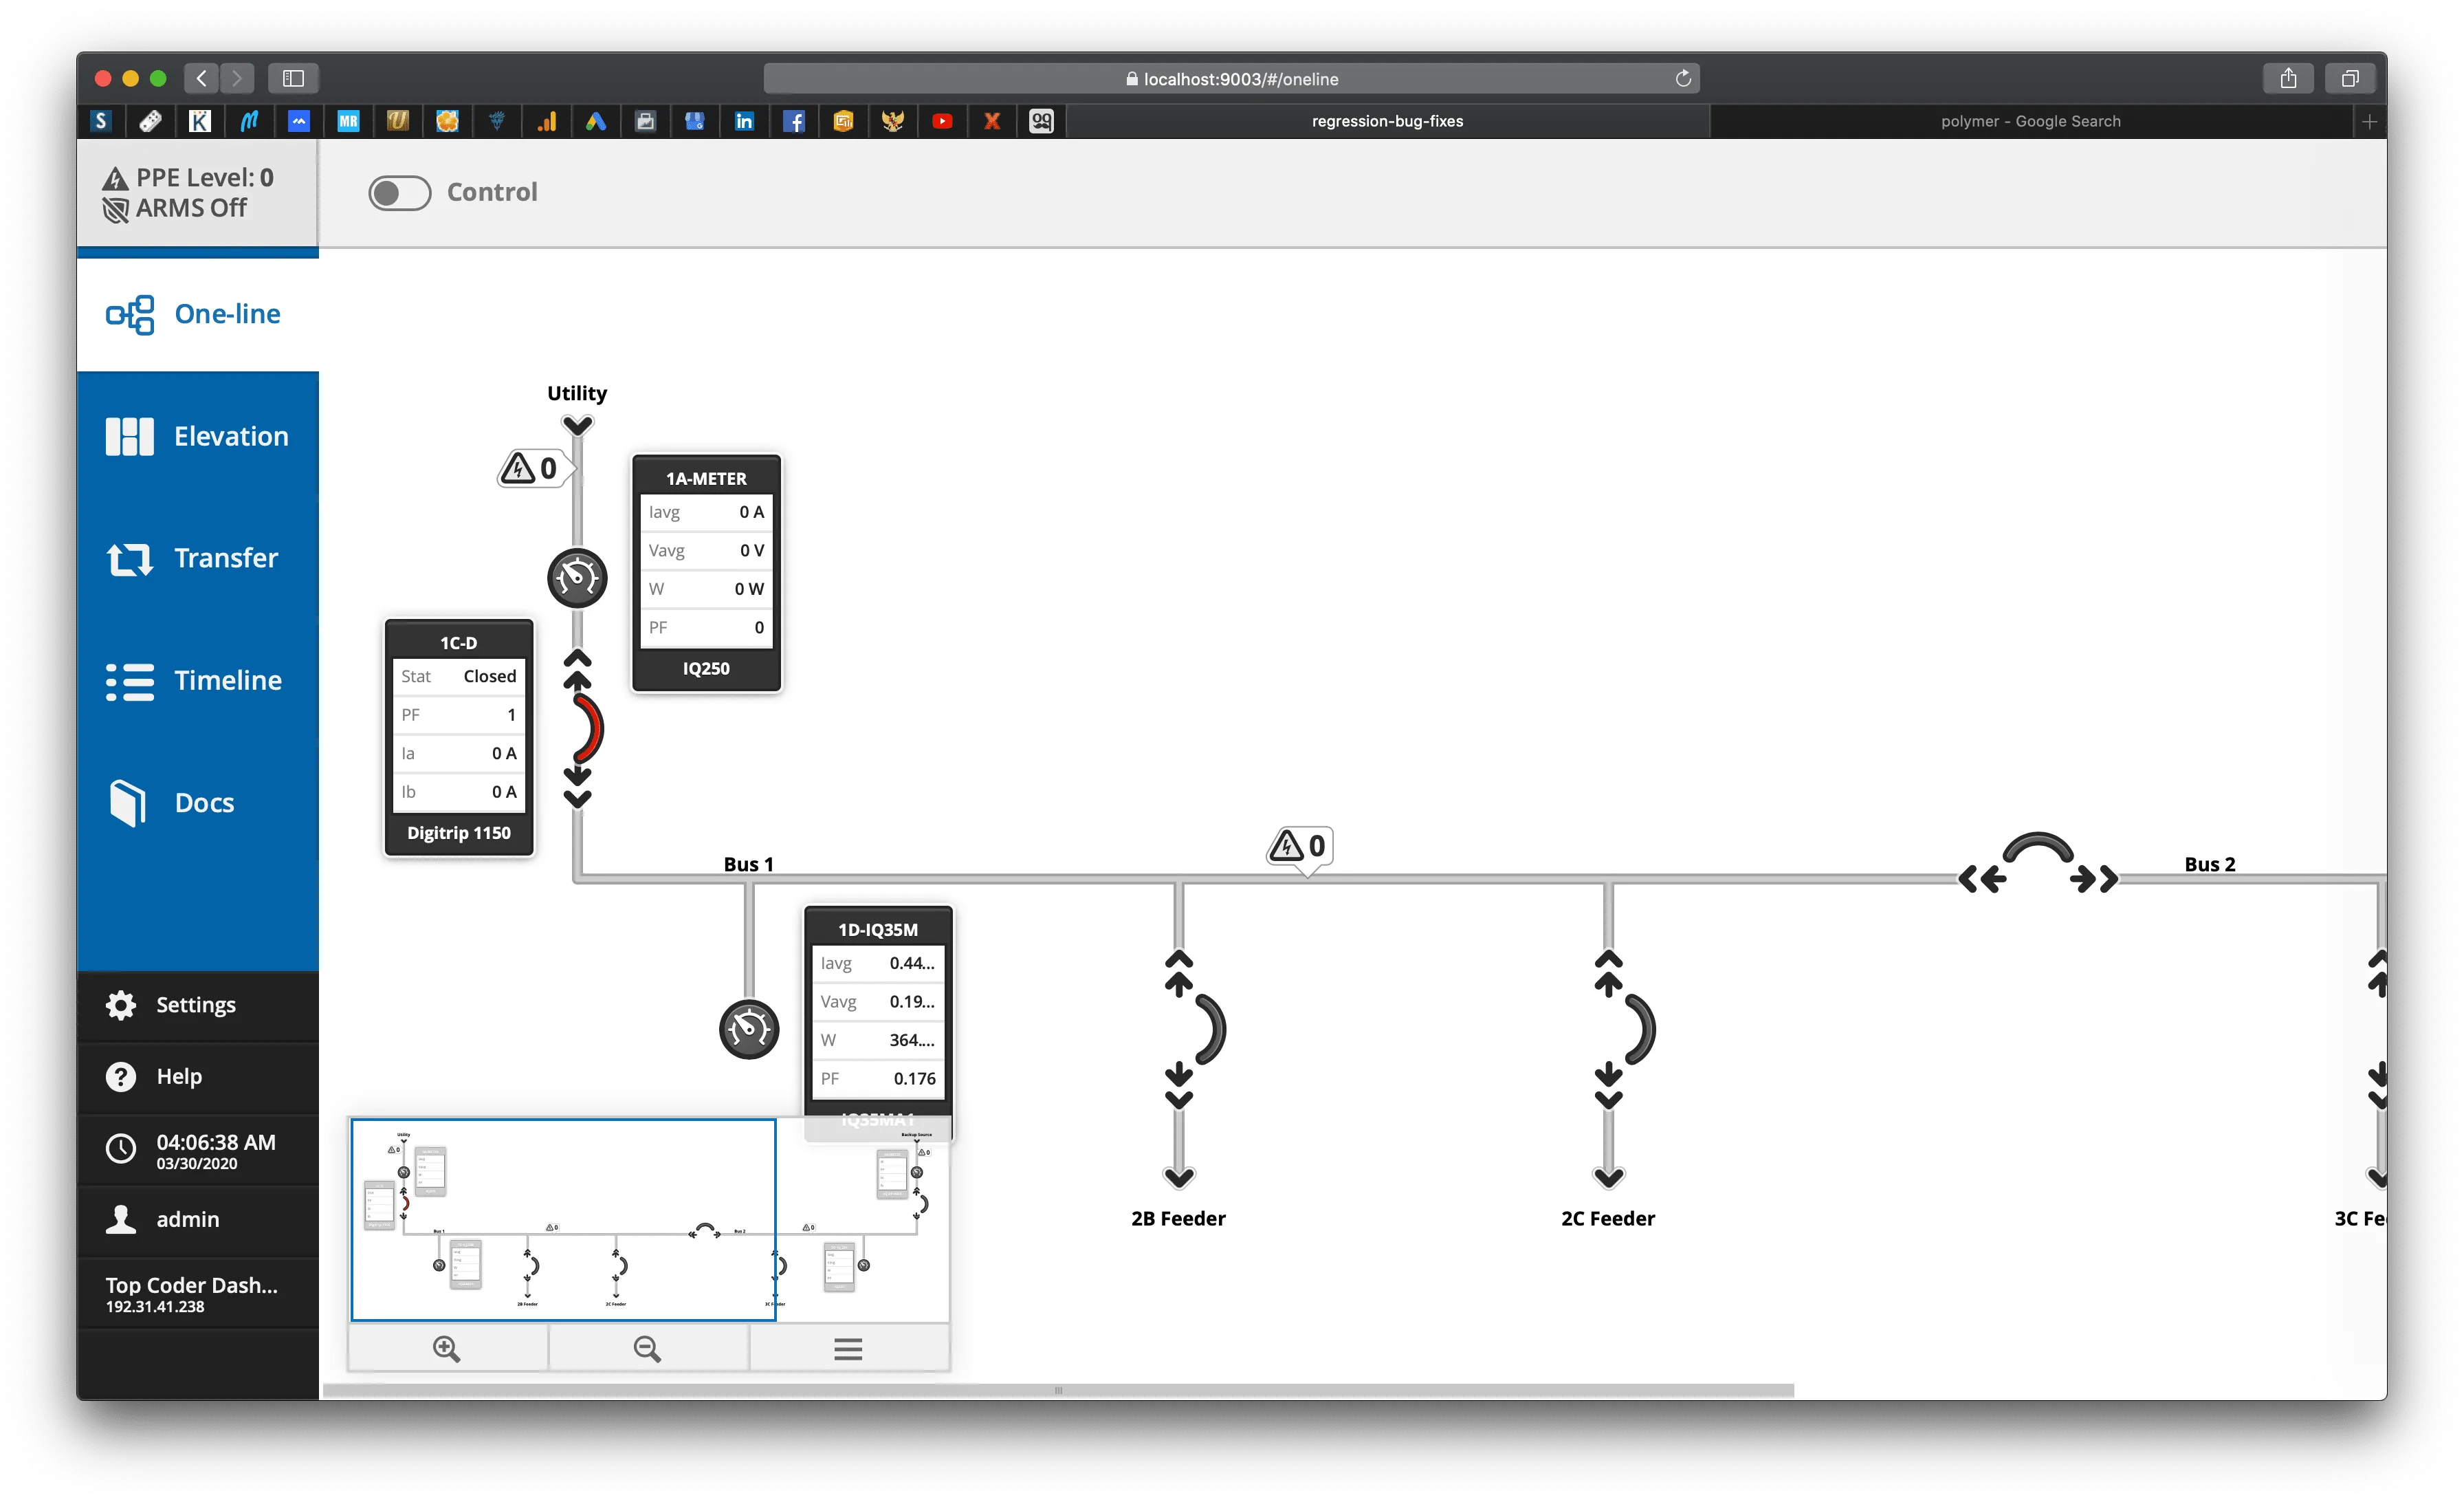Viewport: 2464px width, 1502px height.
Task: Click the clock time entry
Action: tap(198, 1150)
